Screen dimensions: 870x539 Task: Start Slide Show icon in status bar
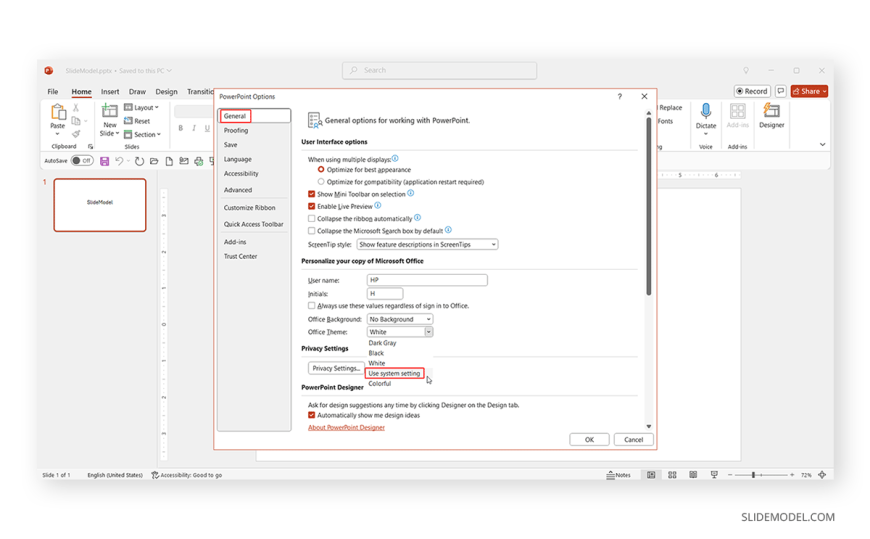coord(714,475)
